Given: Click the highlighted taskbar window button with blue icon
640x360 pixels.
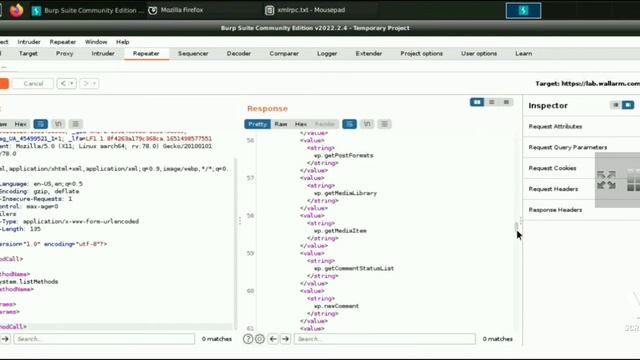Looking at the screenshot, I should click(x=523, y=11).
